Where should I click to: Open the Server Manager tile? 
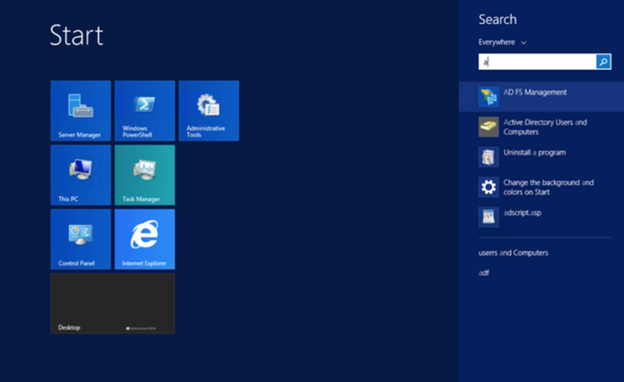81,111
